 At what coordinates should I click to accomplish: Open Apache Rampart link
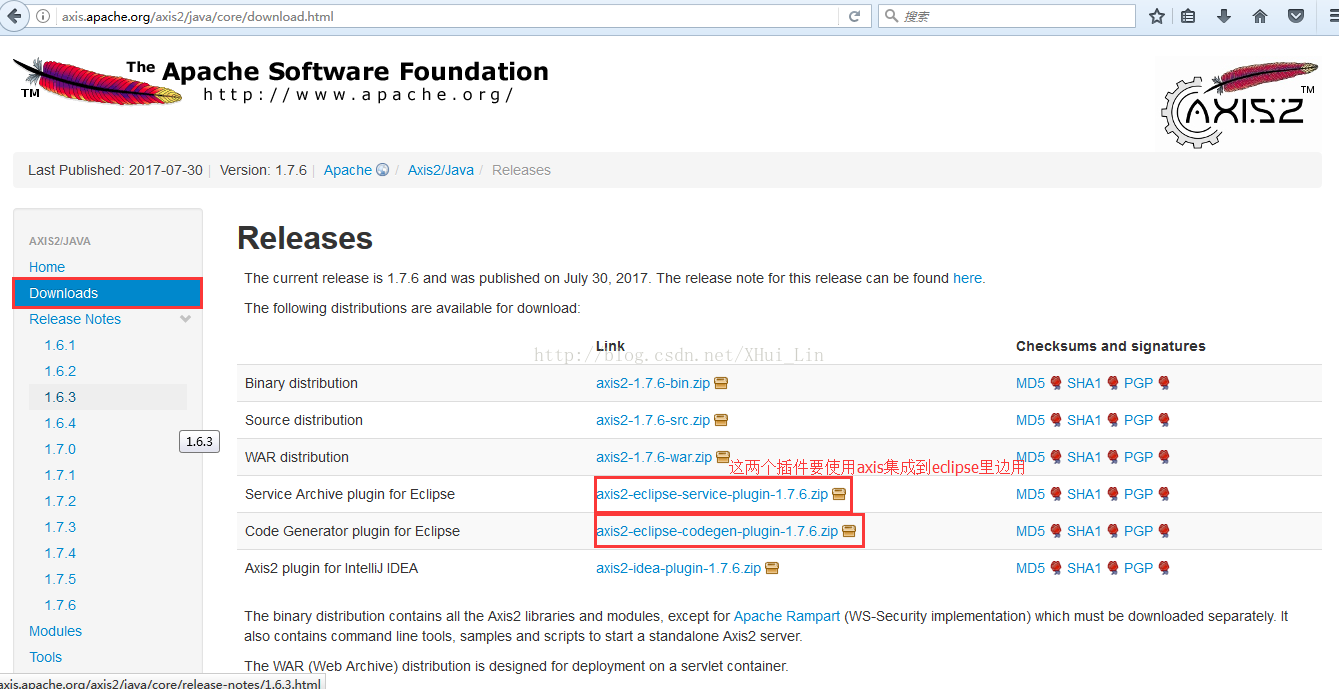pyautogui.click(x=787, y=616)
